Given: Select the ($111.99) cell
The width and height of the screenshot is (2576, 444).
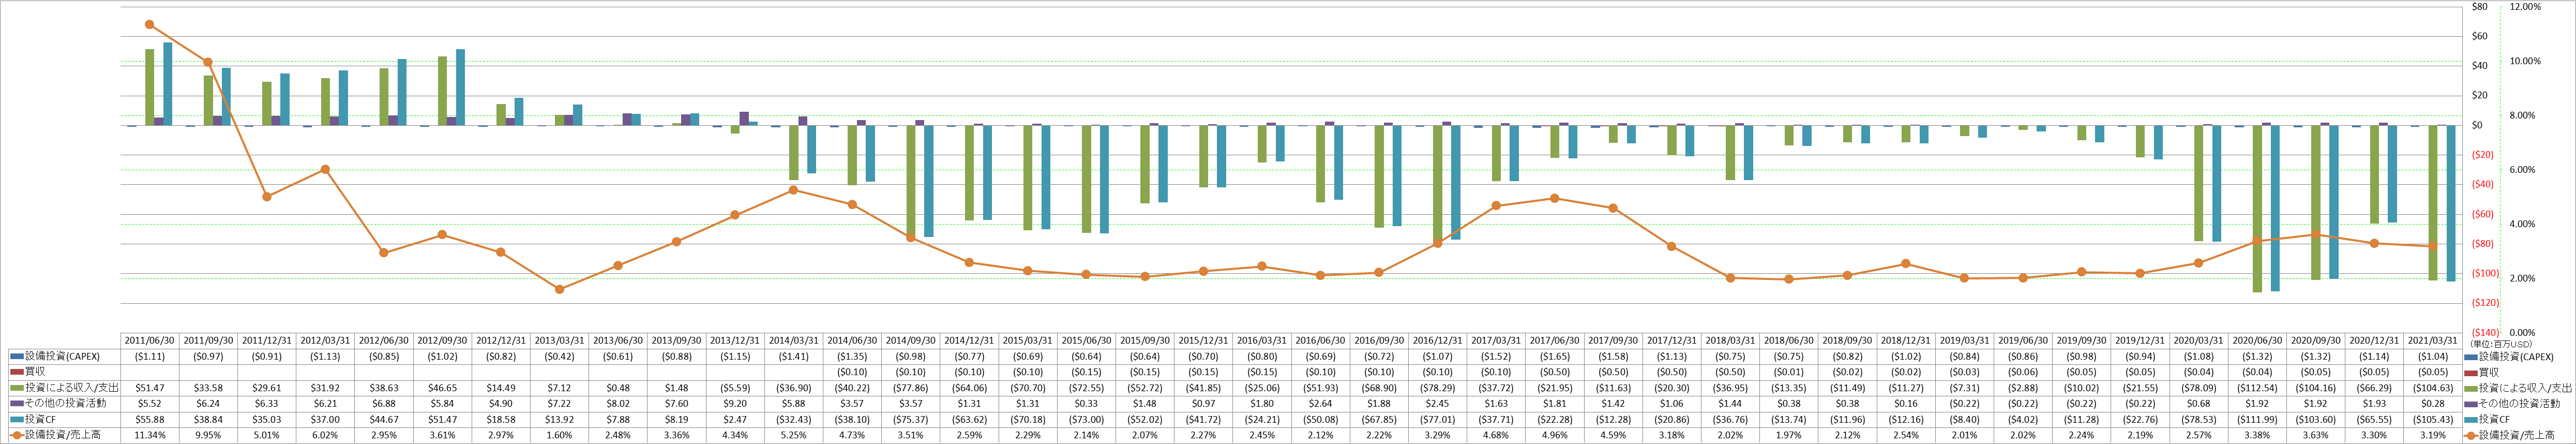Looking at the screenshot, I should 2257,420.
